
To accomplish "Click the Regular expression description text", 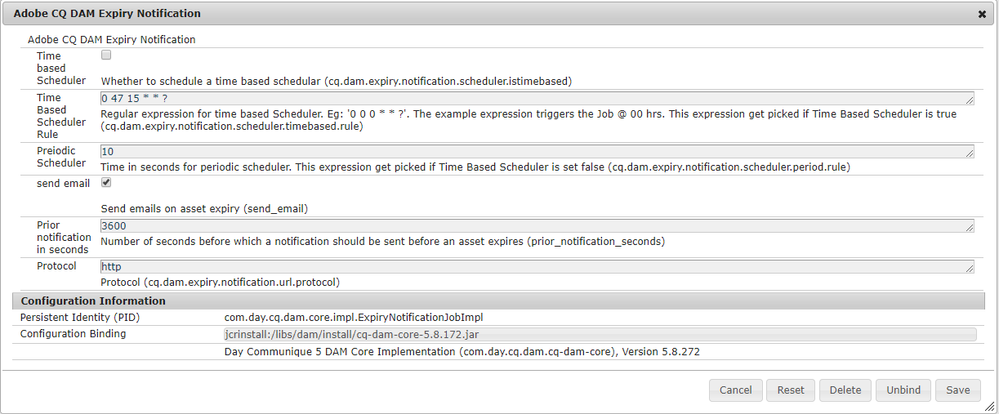I will click(529, 120).
